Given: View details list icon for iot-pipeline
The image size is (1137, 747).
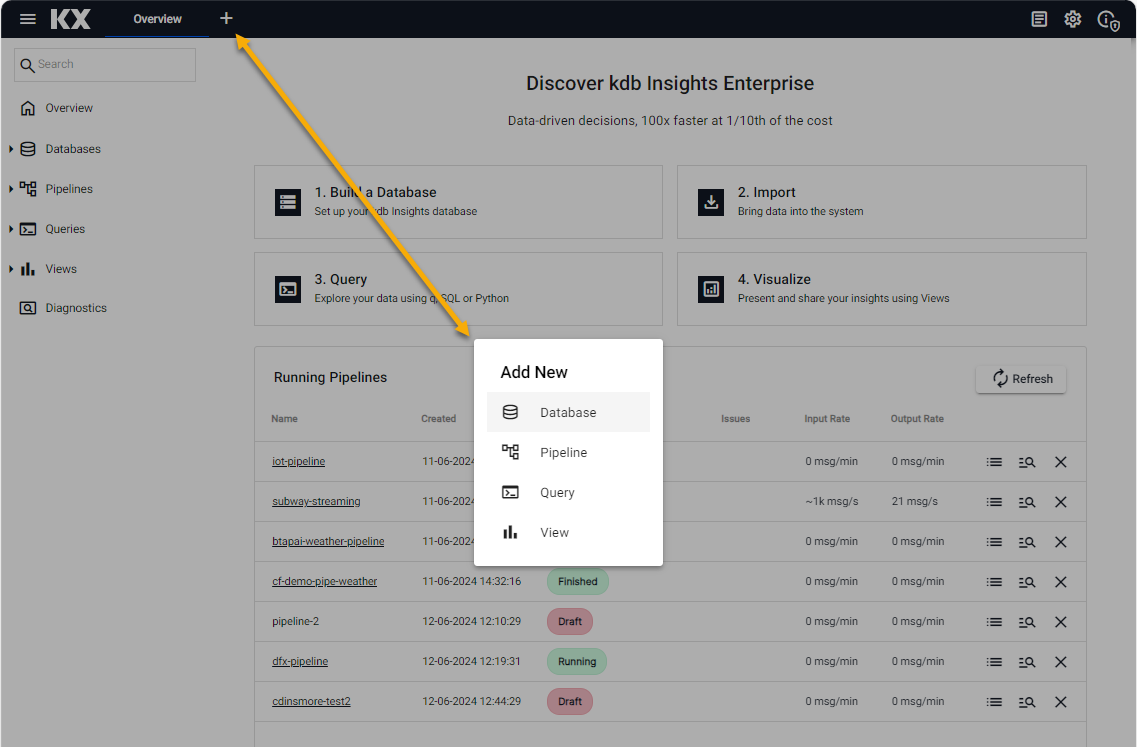Looking at the screenshot, I should click(994, 462).
